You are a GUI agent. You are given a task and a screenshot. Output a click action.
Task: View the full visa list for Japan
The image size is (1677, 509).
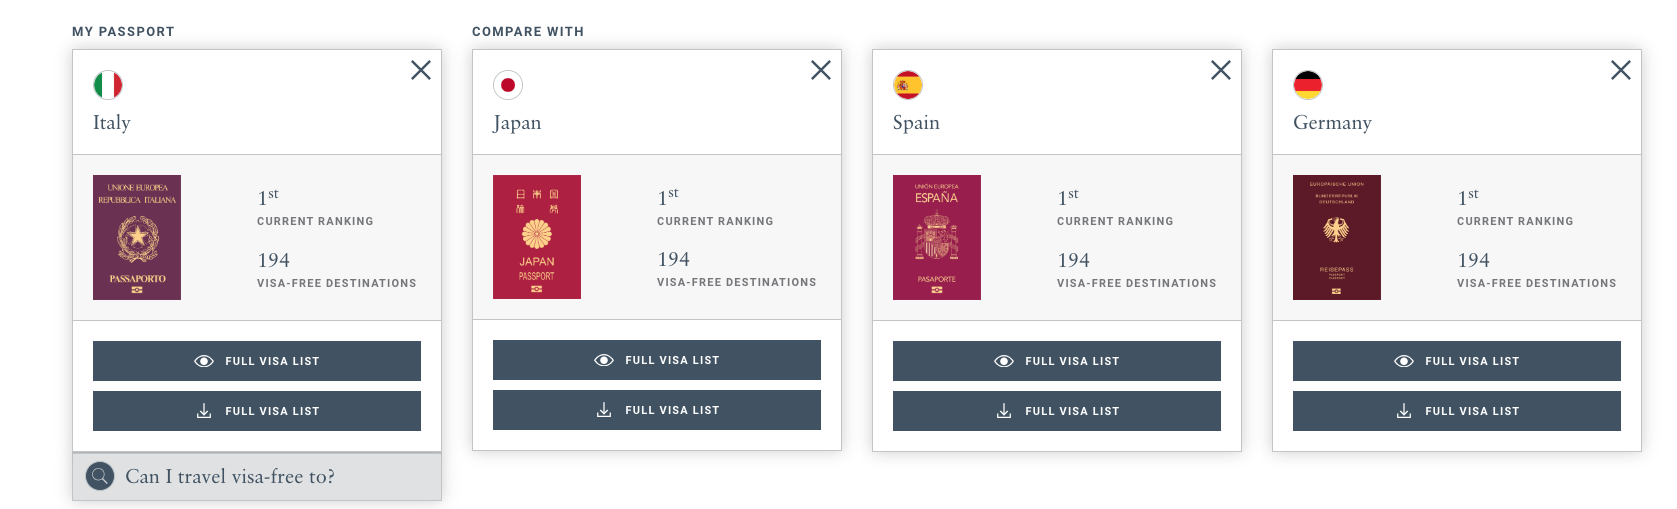(x=657, y=360)
